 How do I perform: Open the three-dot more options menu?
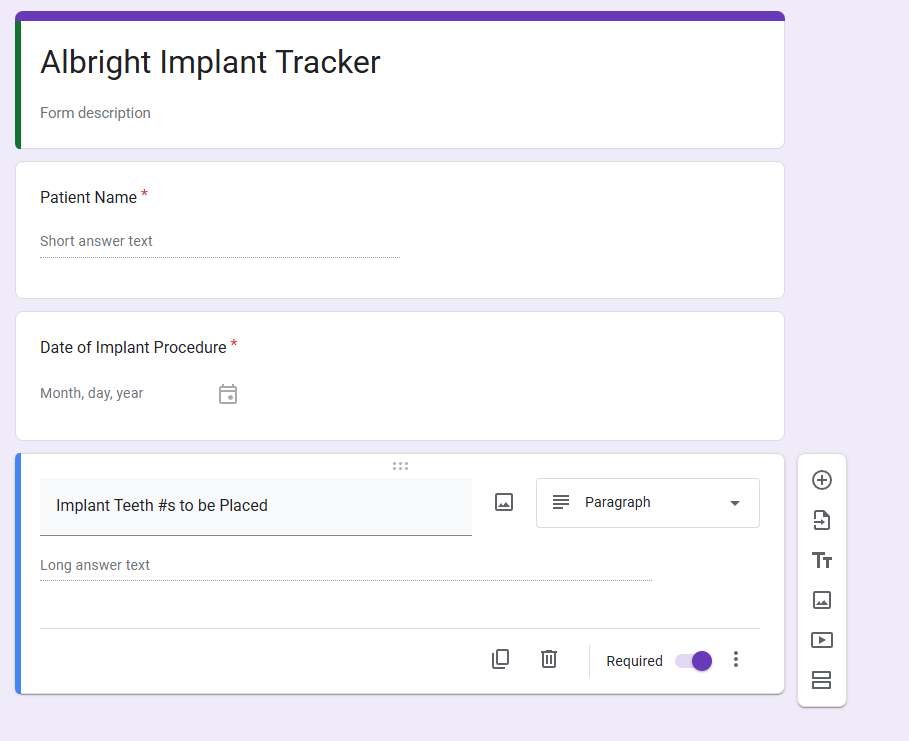[x=736, y=659]
